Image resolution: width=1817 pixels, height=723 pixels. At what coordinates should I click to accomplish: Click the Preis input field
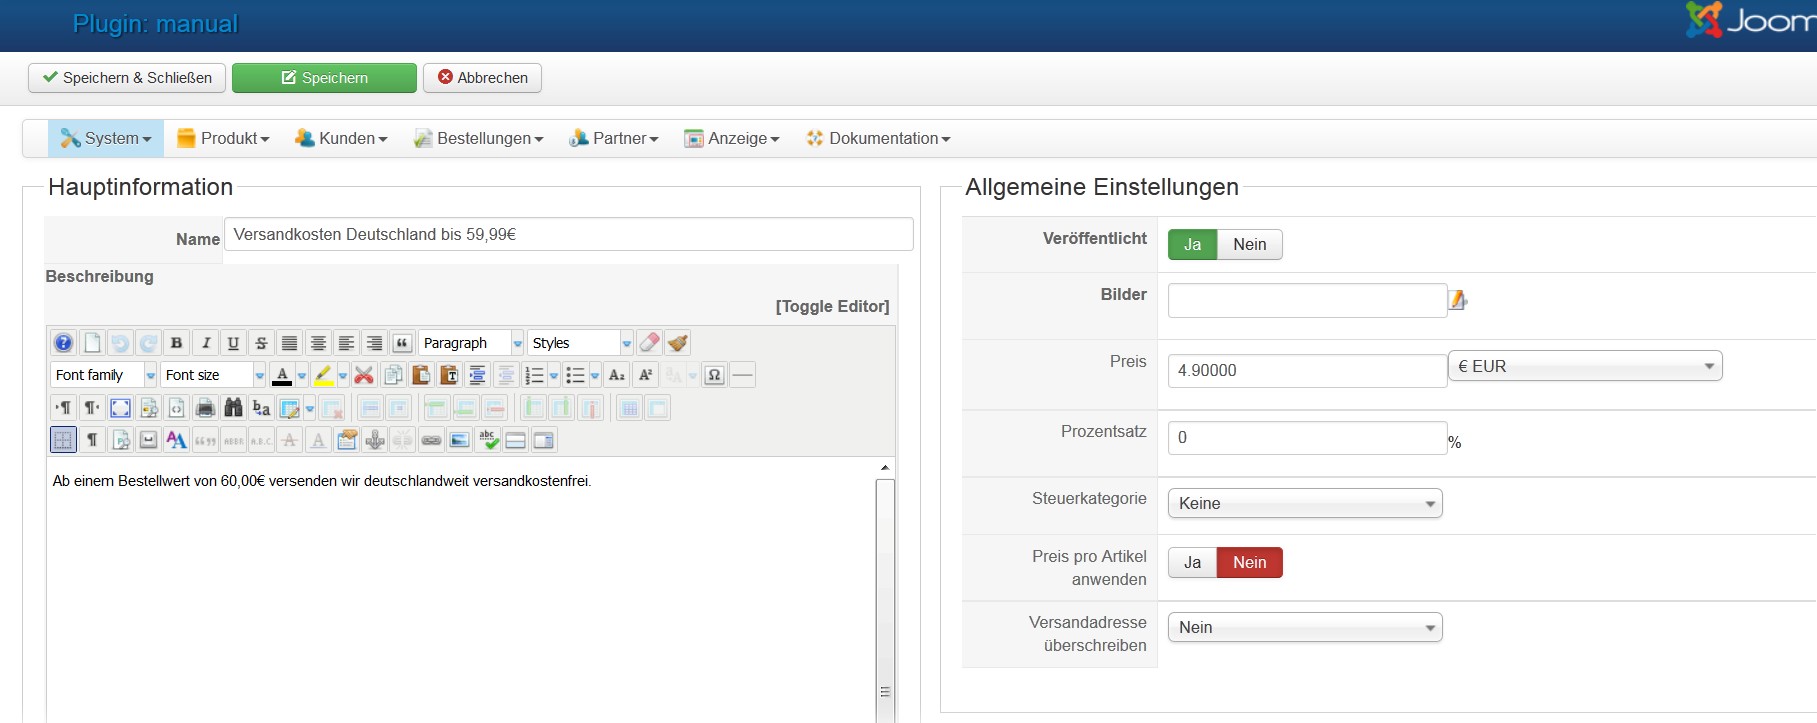tap(1307, 370)
